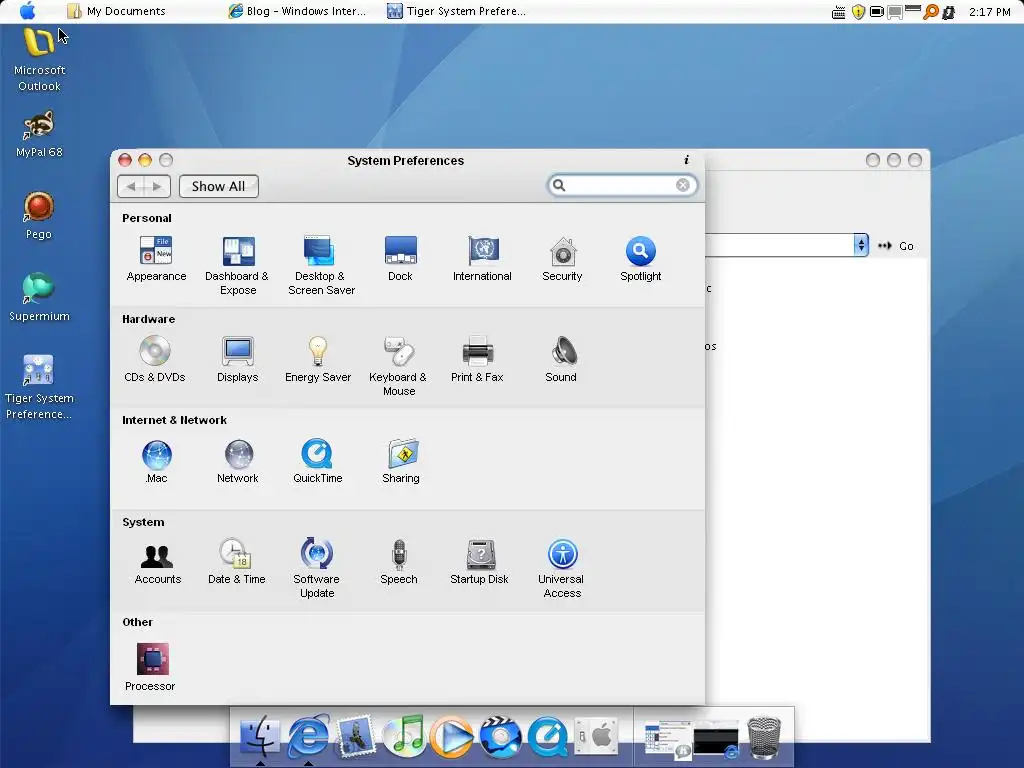
Task: Open Microsoft Outlook desktop shortcut
Action: coord(39,60)
